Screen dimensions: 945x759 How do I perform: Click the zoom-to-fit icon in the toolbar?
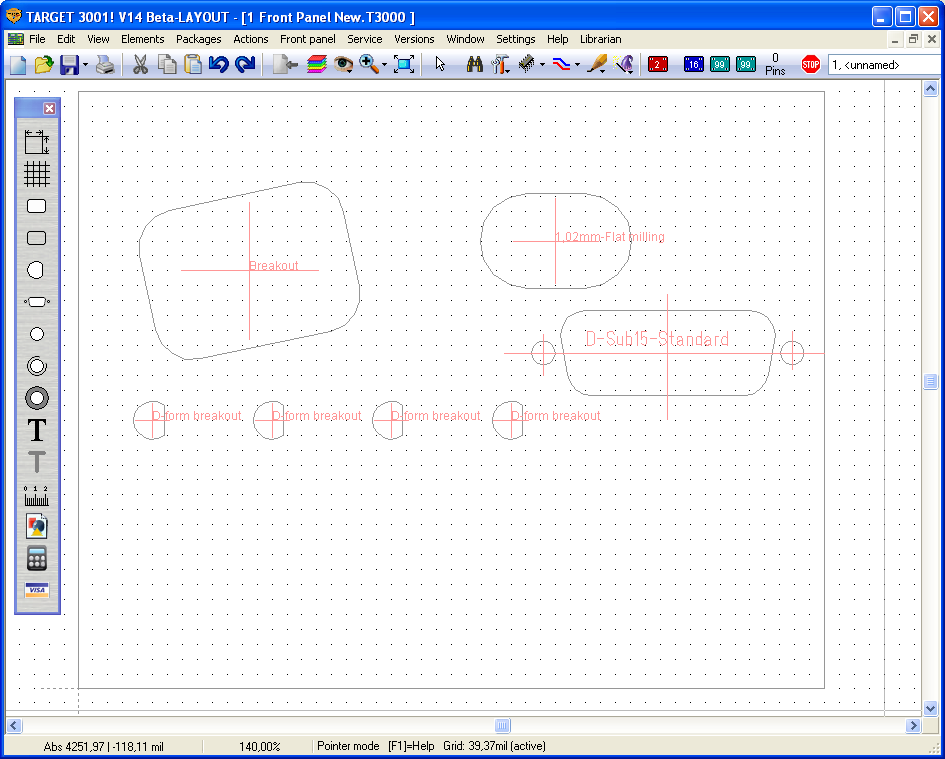tap(404, 64)
